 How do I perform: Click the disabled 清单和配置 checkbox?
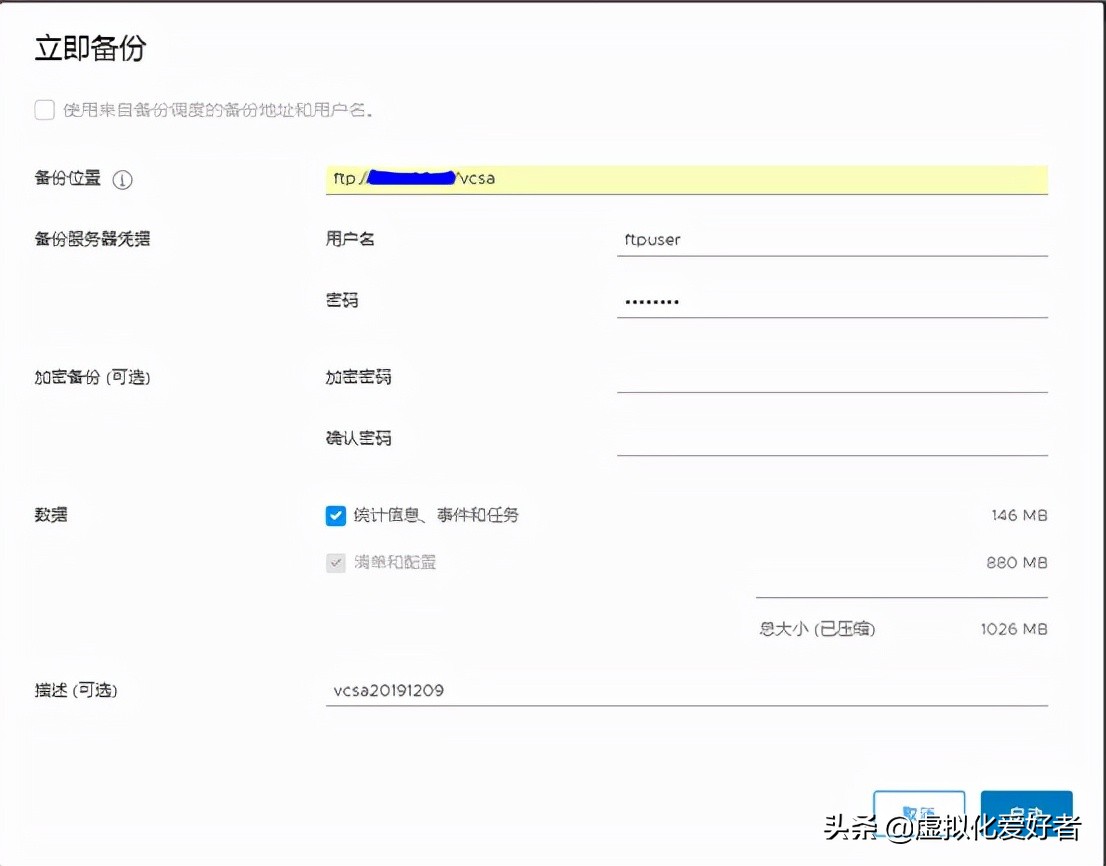(336, 562)
